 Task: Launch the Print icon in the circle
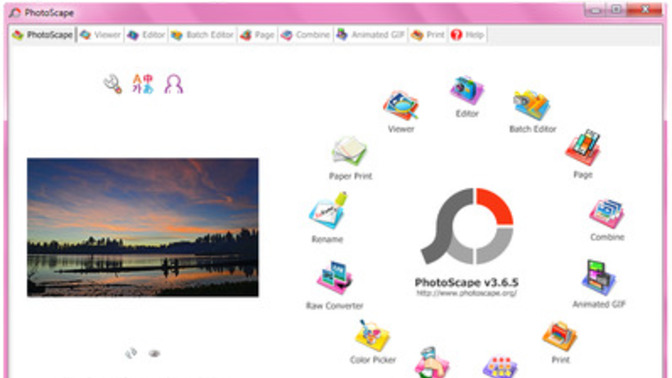coord(559,336)
